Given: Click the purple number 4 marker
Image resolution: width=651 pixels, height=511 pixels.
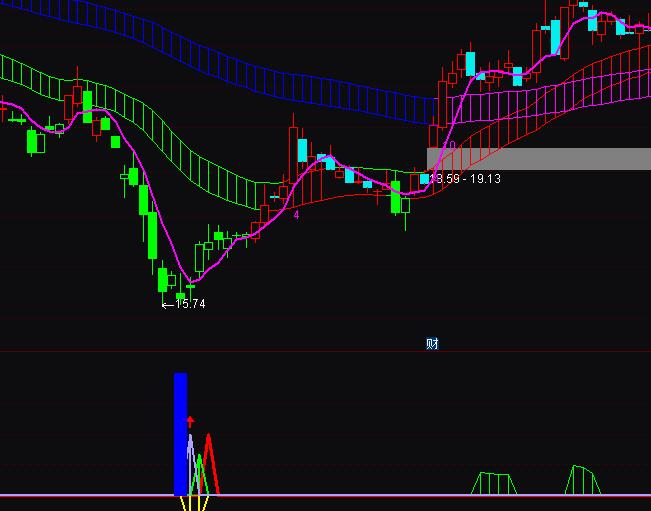Looking at the screenshot, I should (296, 214).
